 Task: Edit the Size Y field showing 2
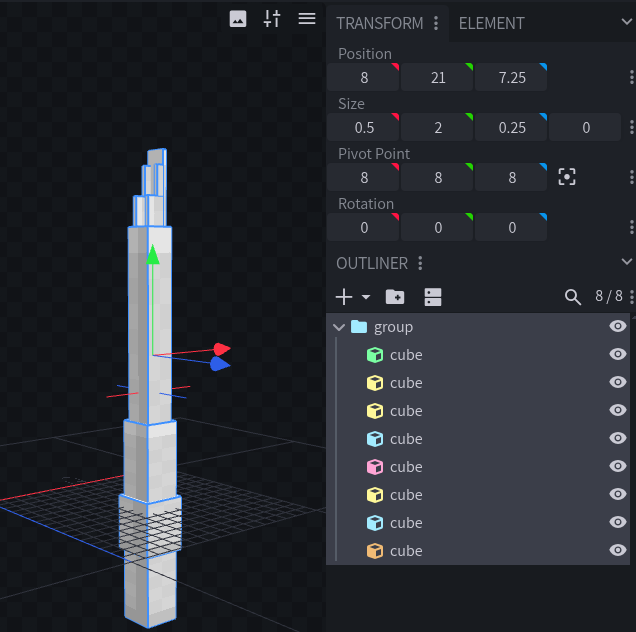(x=437, y=127)
